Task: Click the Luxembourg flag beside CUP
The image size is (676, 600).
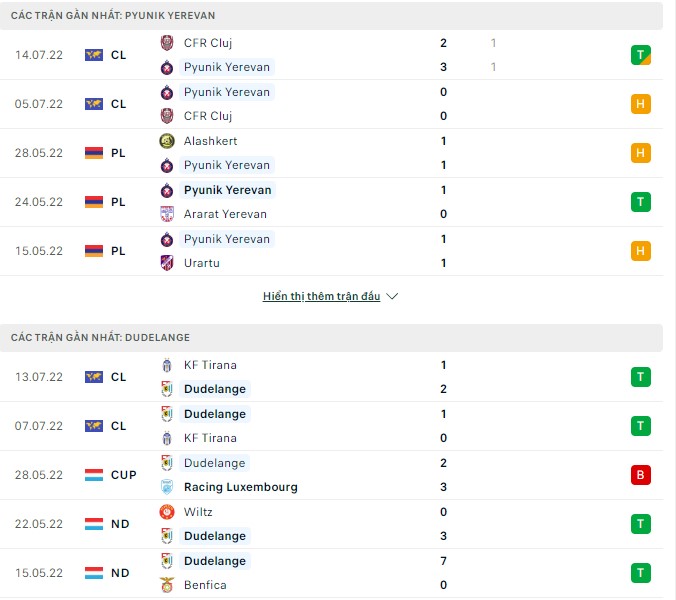Action: tap(93, 475)
